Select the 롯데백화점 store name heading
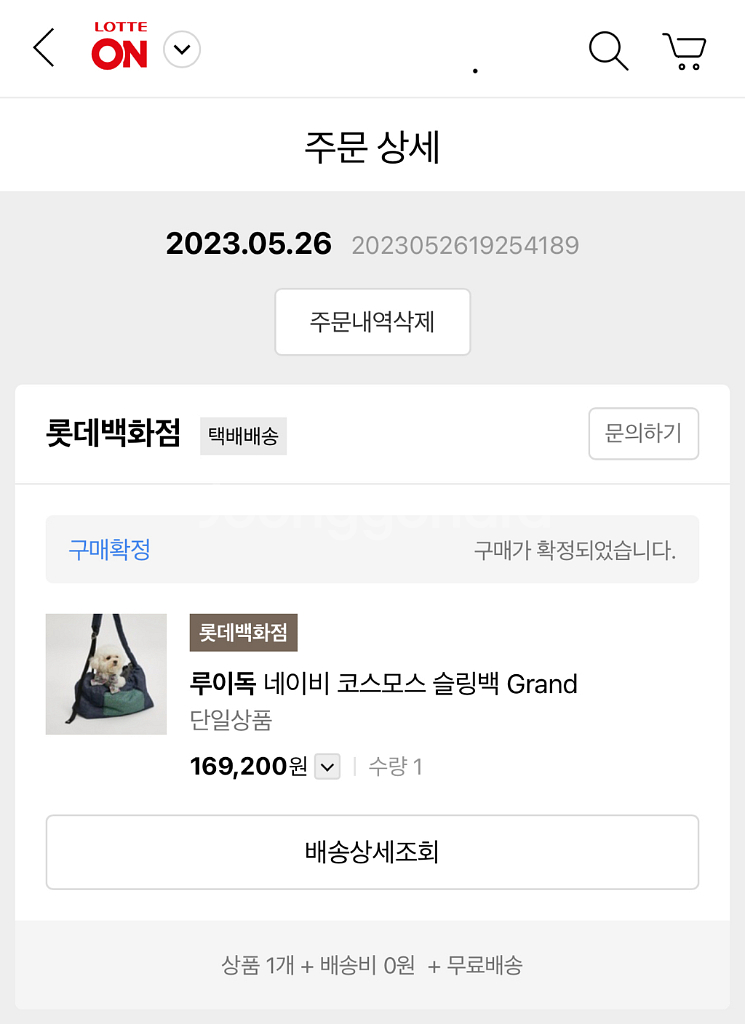The image size is (745, 1024). 113,434
